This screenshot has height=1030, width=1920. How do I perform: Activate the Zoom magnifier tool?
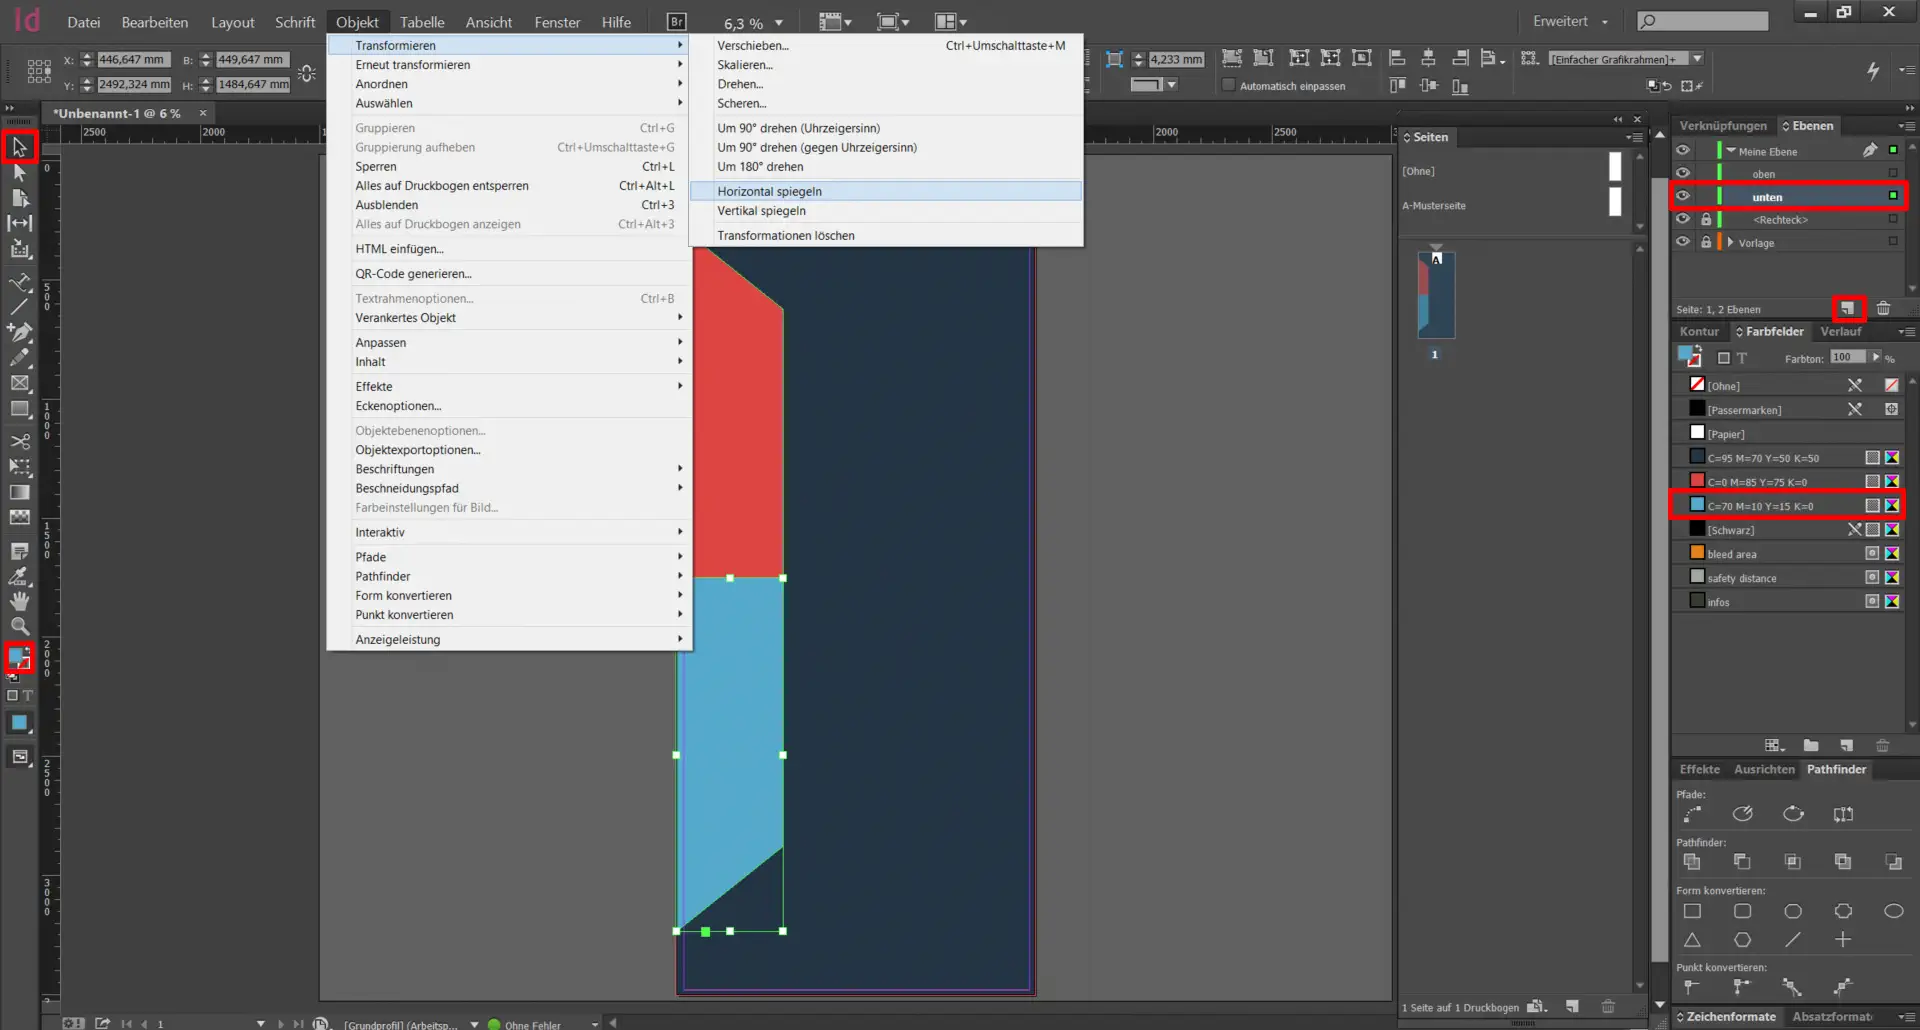pos(19,626)
